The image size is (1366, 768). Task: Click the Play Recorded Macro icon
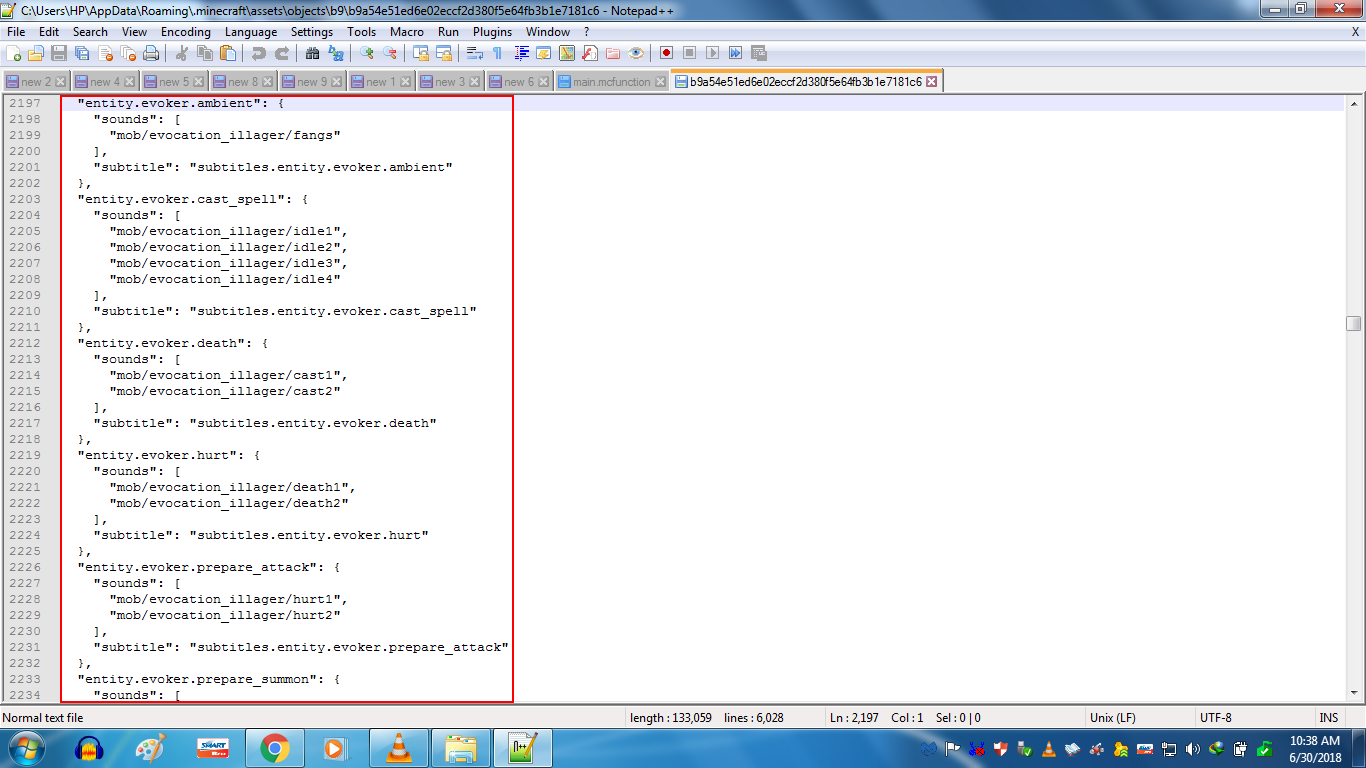[712, 53]
